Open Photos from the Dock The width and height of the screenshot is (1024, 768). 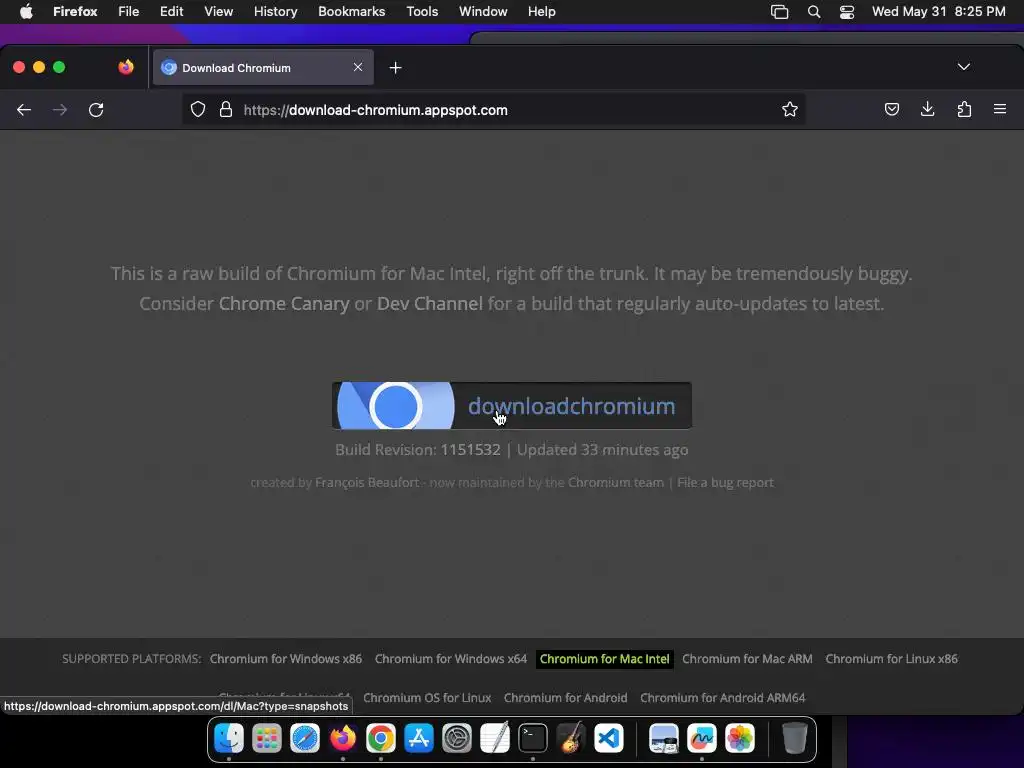point(739,739)
